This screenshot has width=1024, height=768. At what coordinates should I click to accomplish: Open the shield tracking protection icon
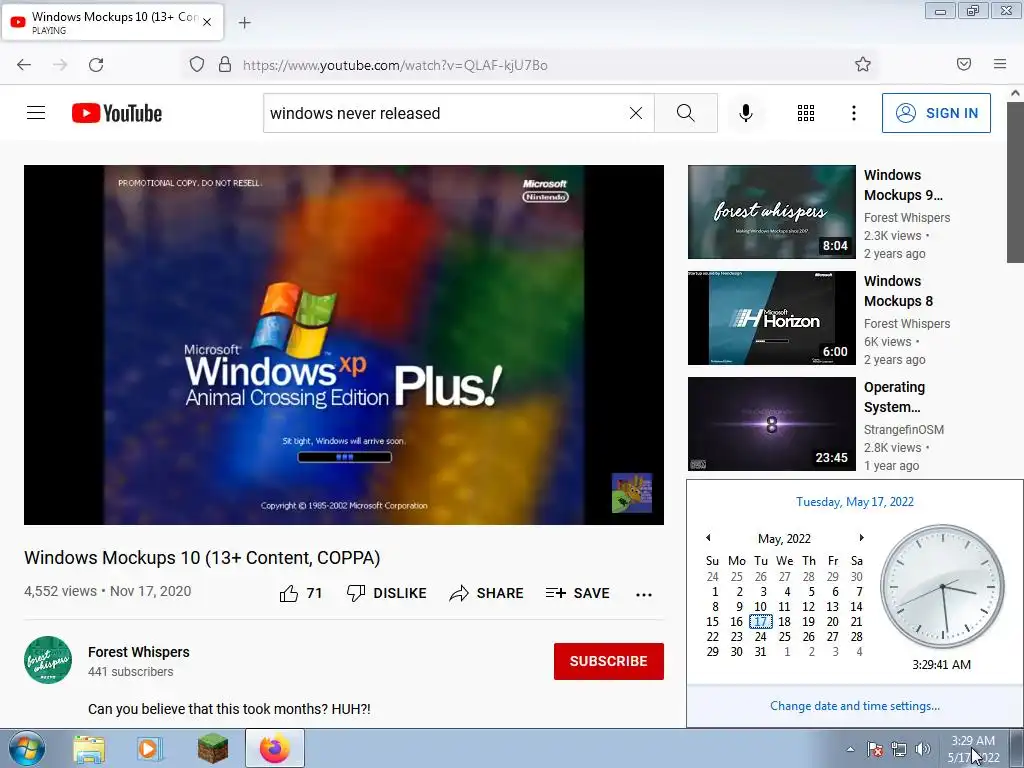[x=197, y=65]
